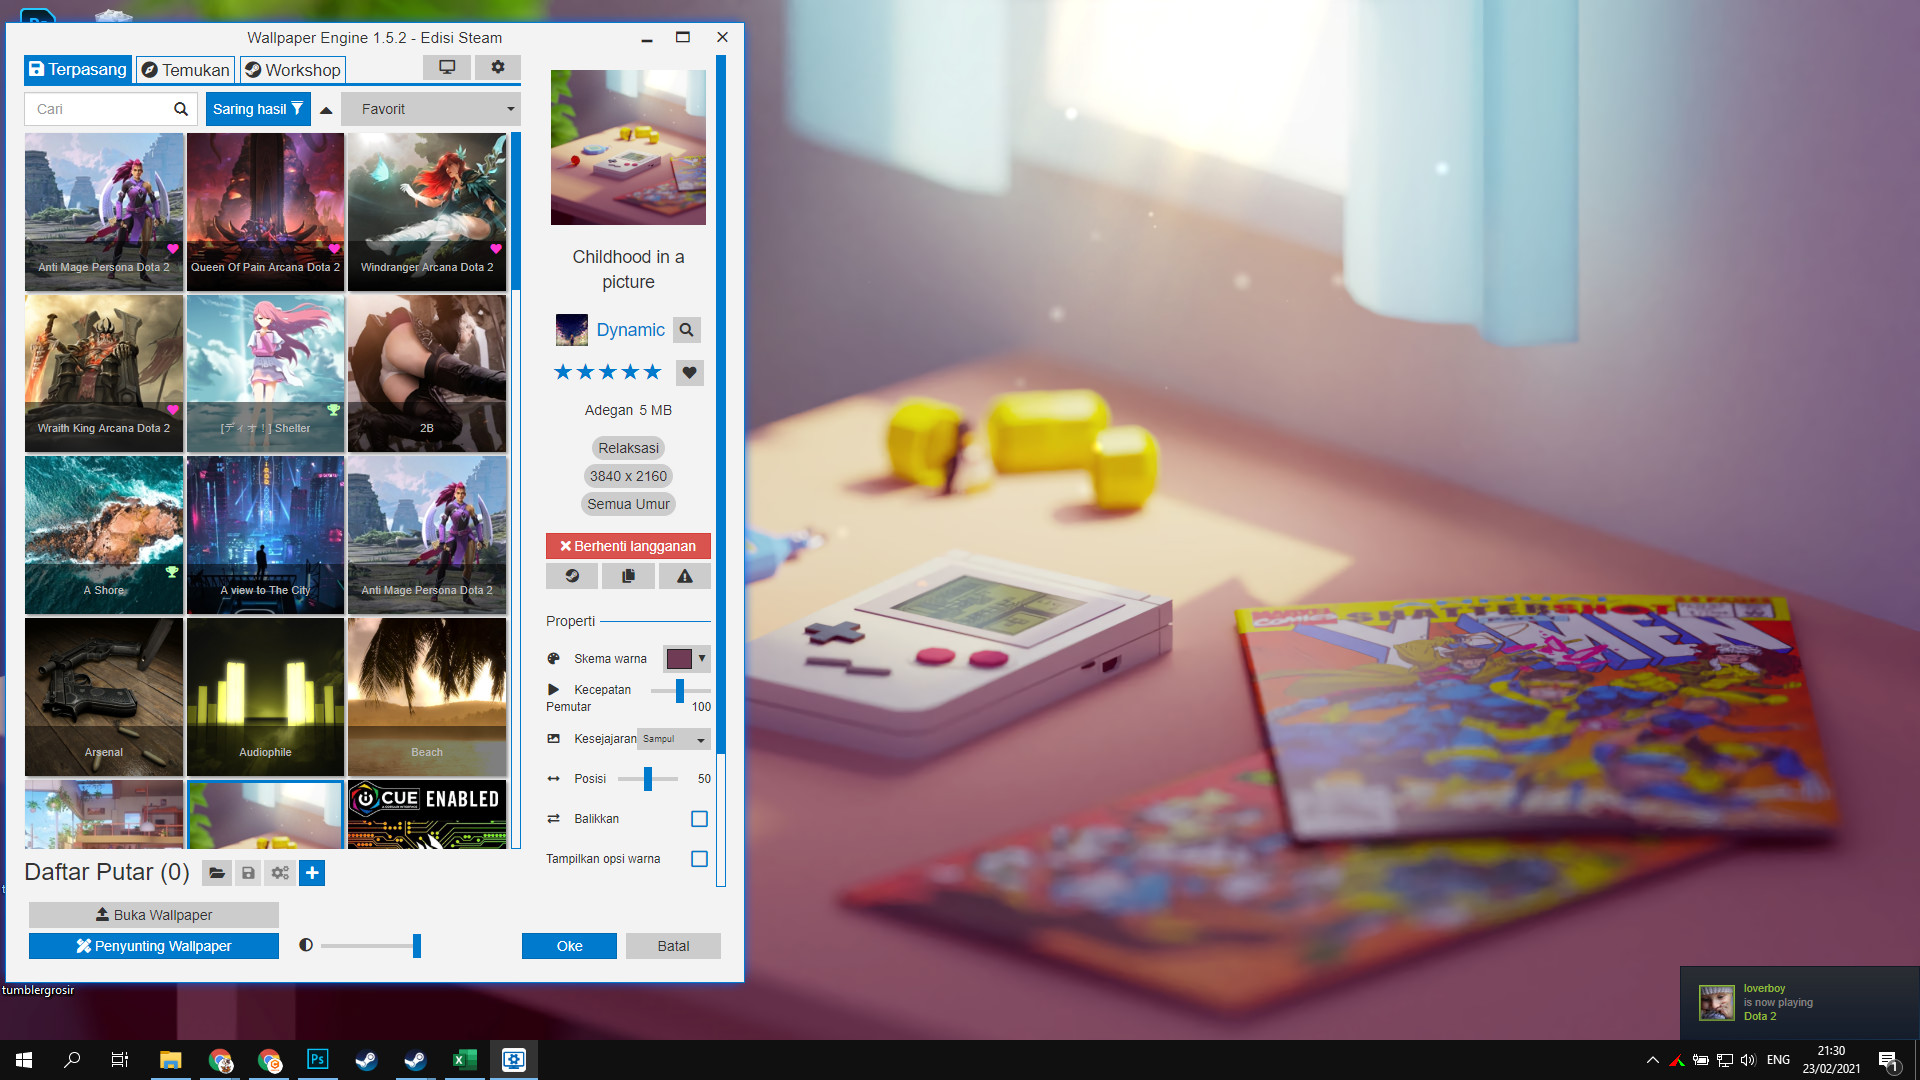Click the settings gear icon top right

[x=498, y=67]
